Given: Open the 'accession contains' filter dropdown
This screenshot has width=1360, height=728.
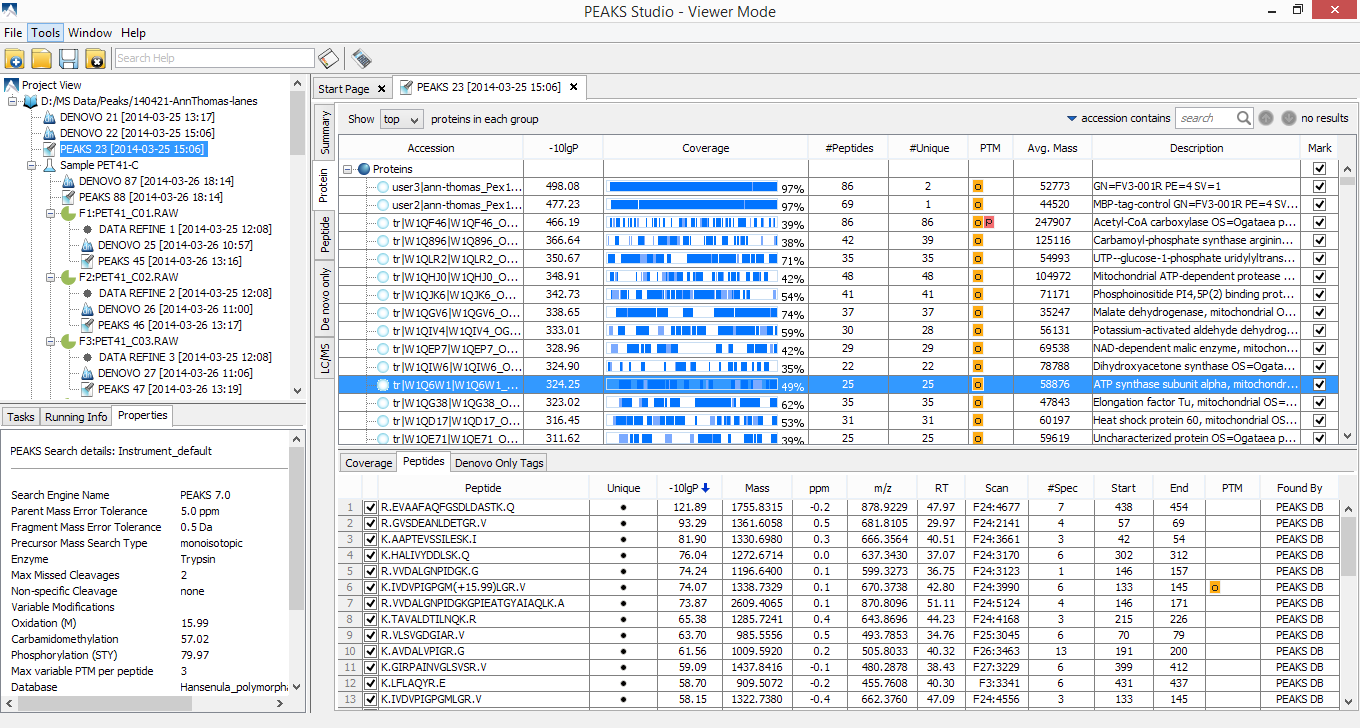Looking at the screenshot, I should coord(1118,118).
